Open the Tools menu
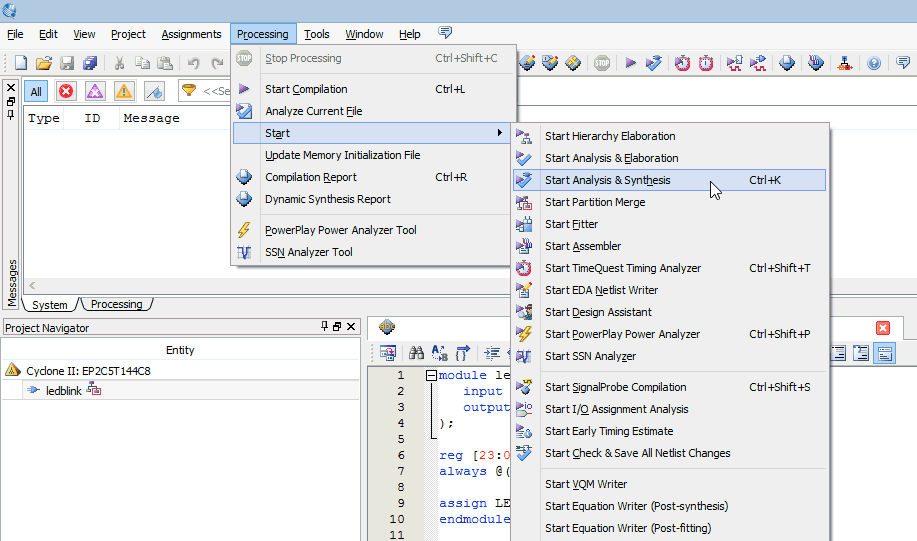The height and width of the screenshot is (541, 917). coord(316,34)
